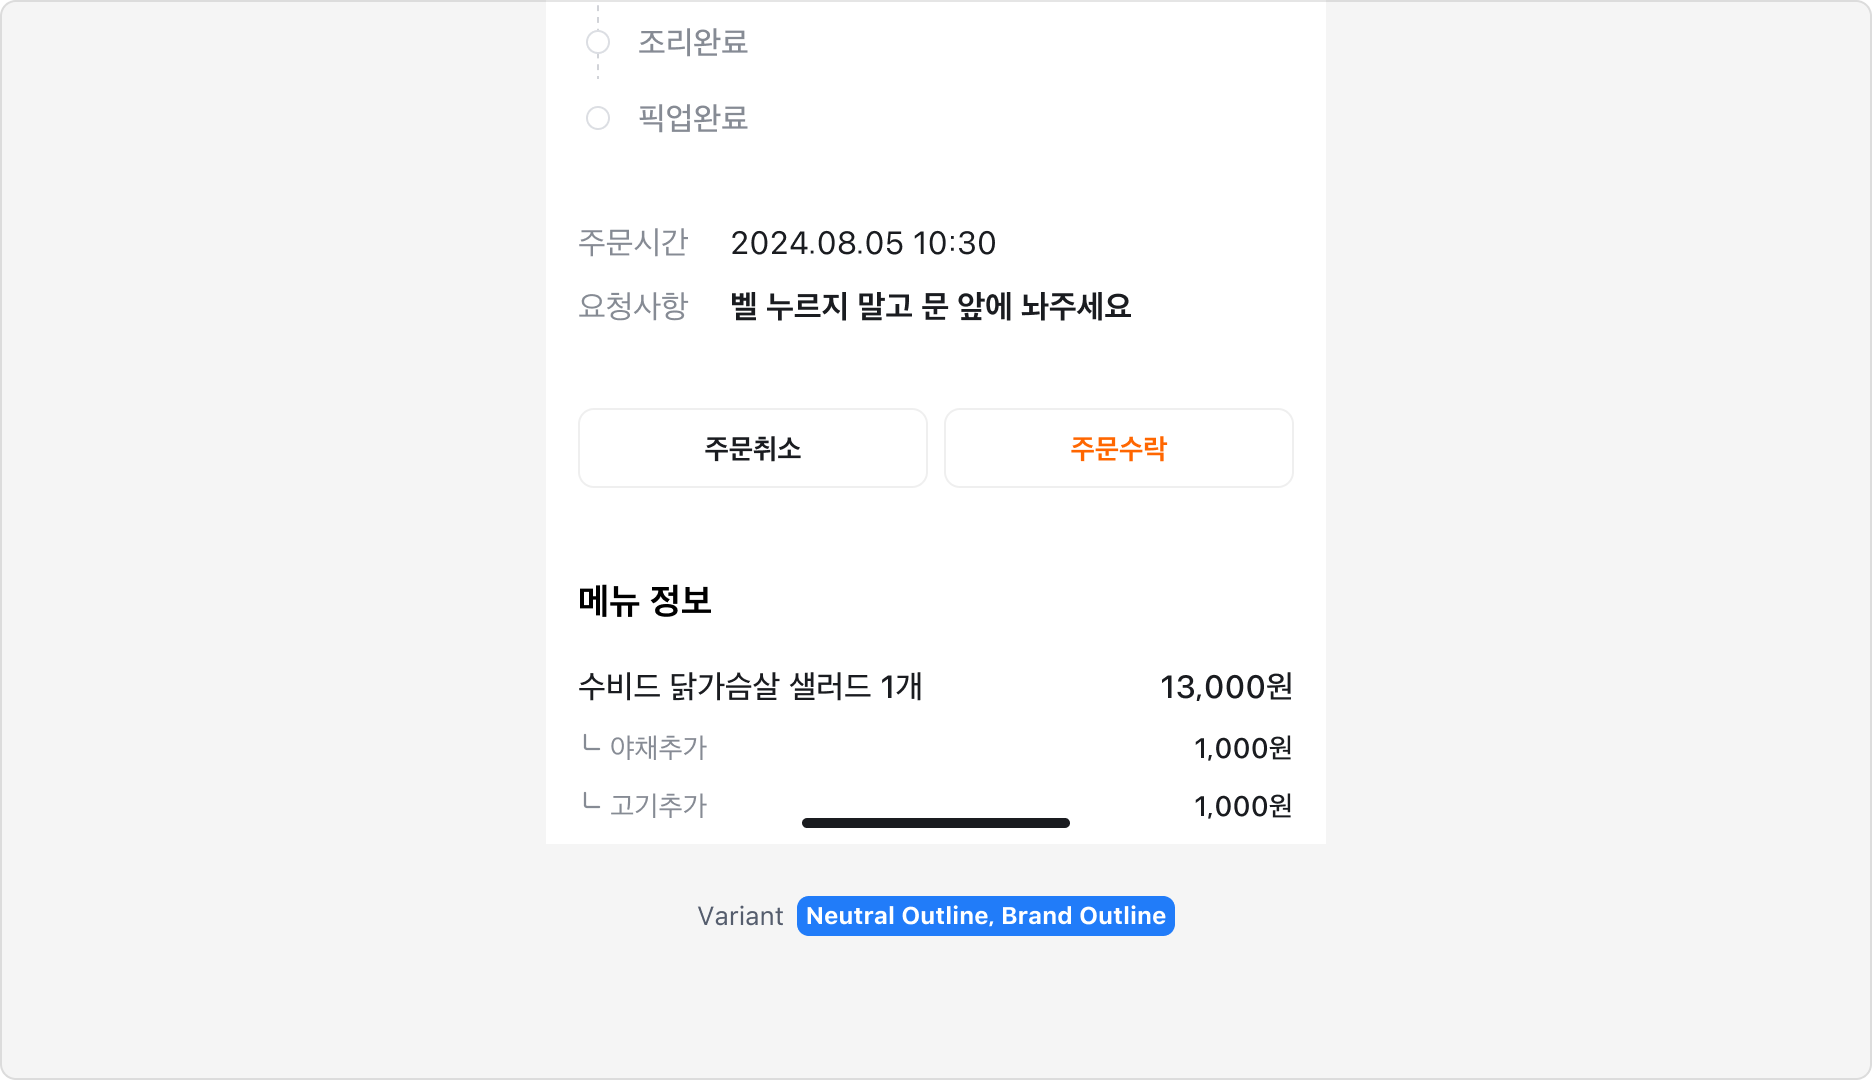Tap the home indicator bar

(x=935, y=822)
